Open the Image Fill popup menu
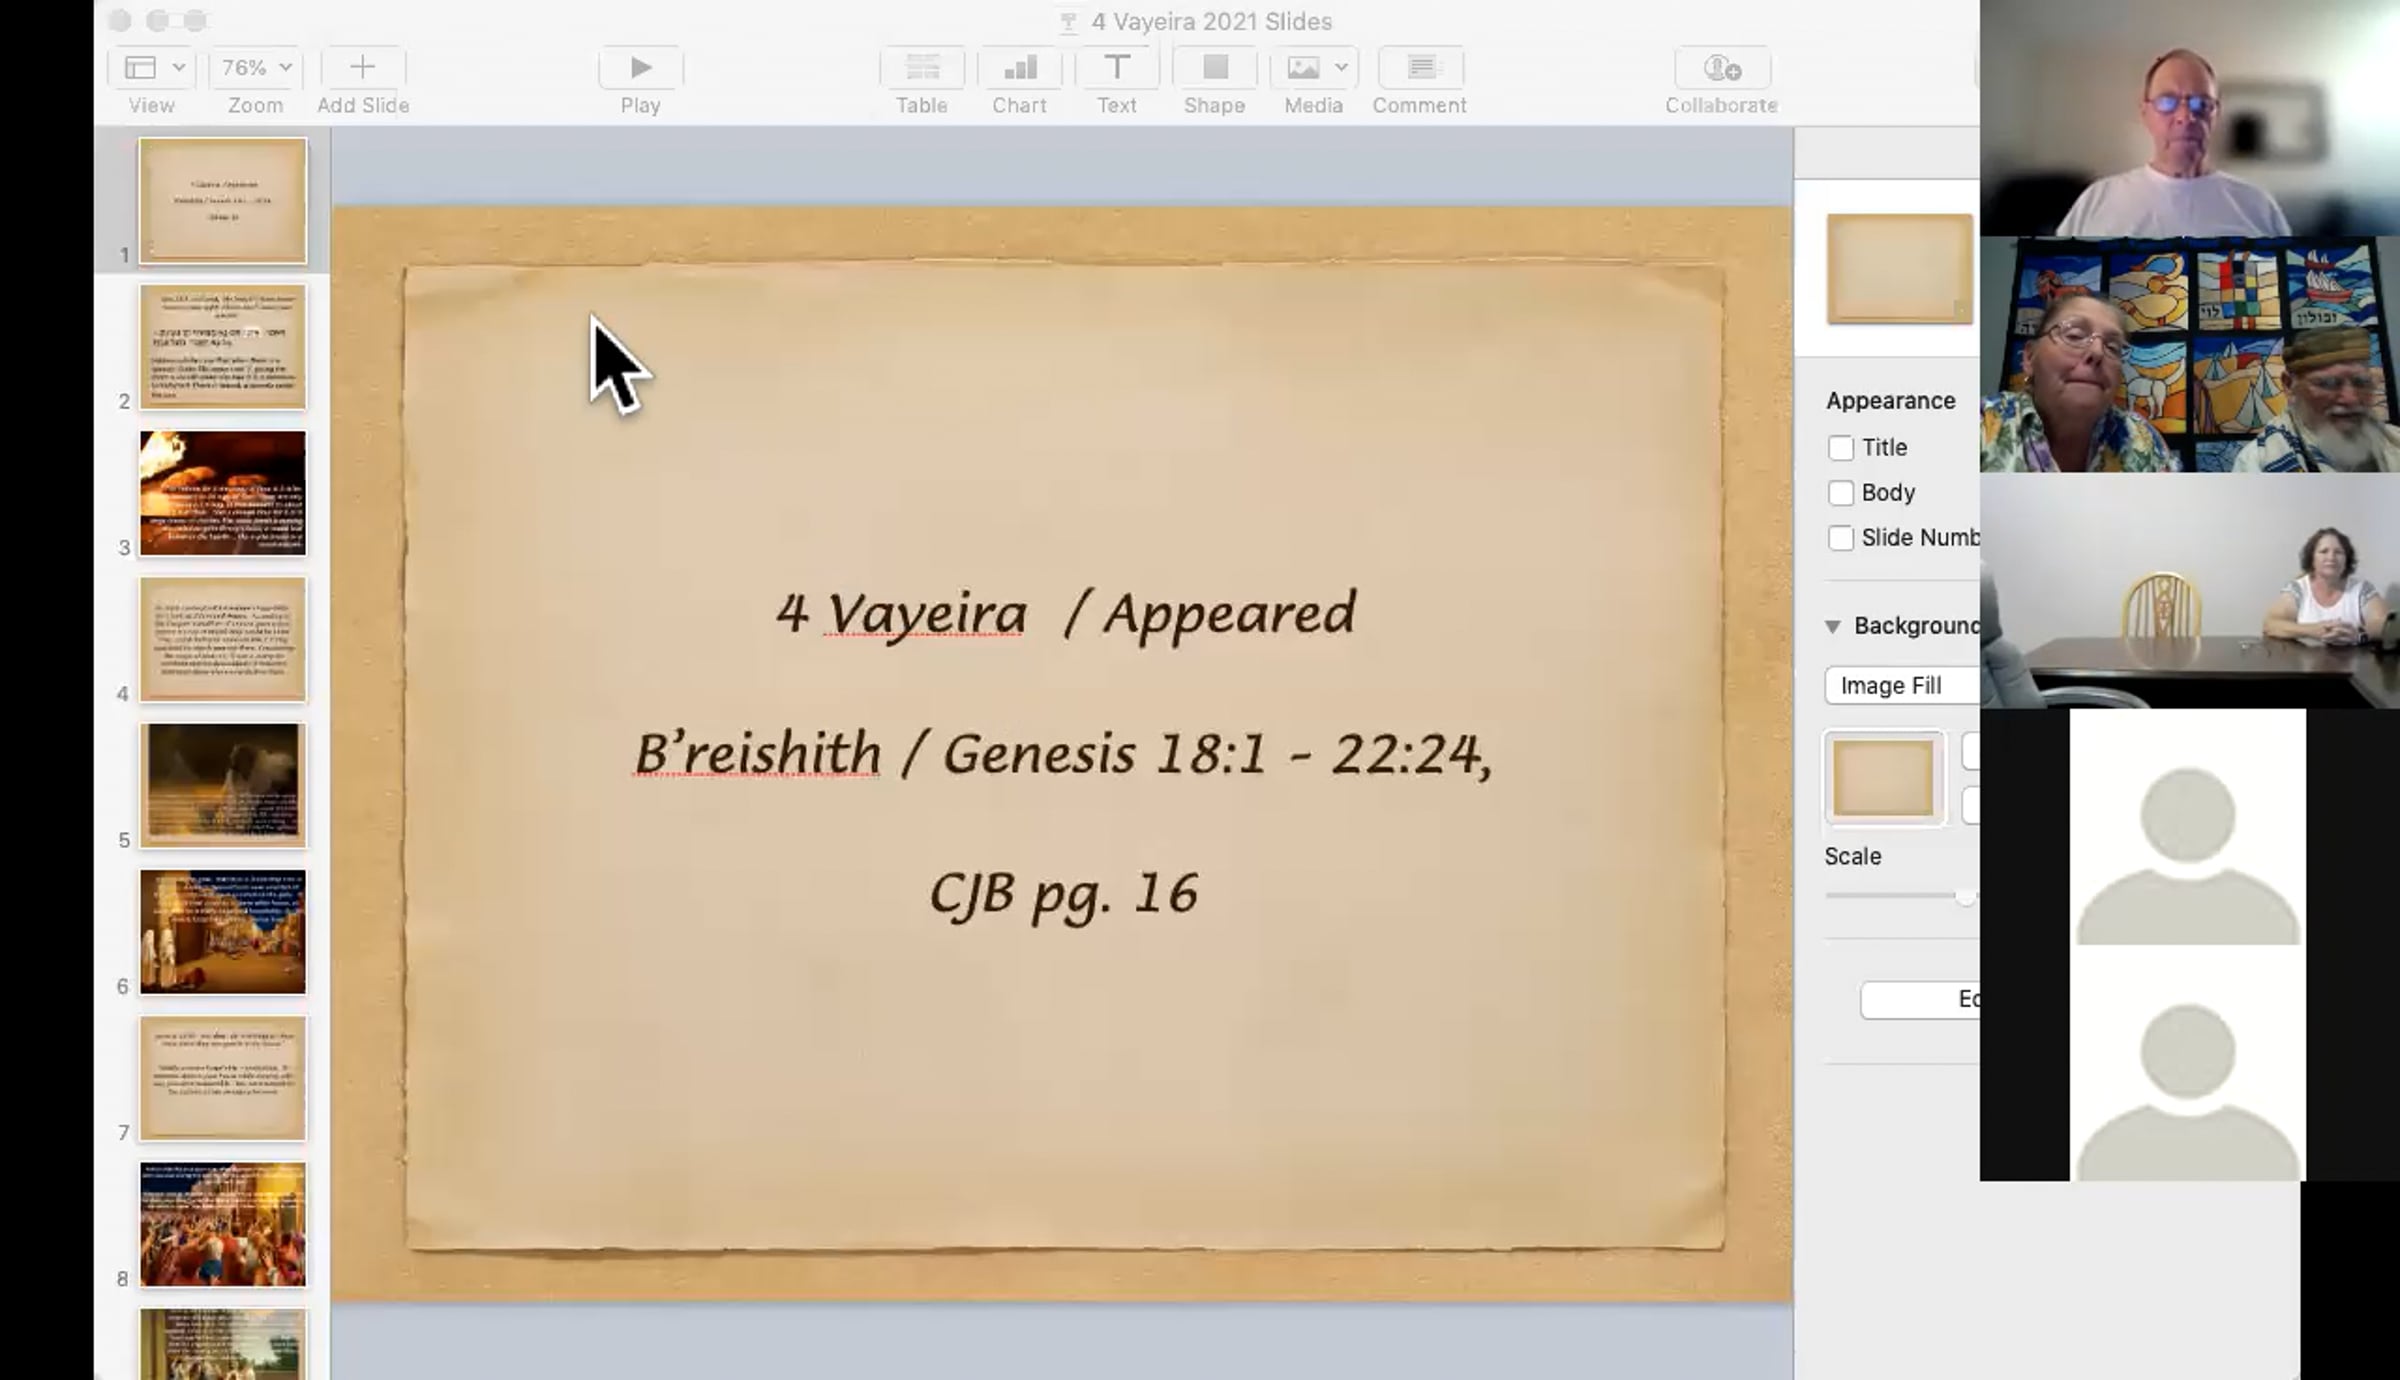This screenshot has width=2400, height=1380. tap(1900, 685)
